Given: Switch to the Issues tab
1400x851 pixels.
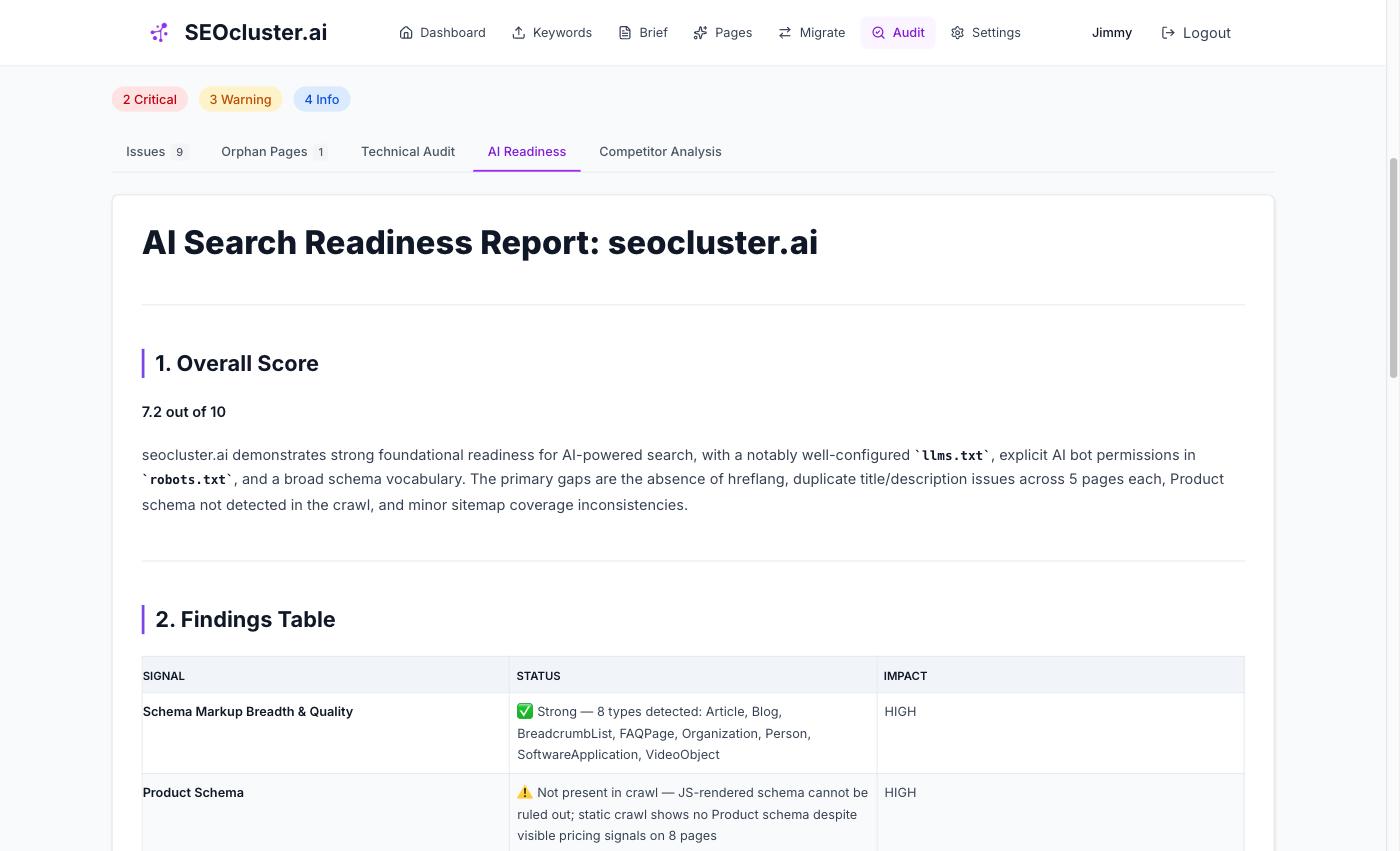Looking at the screenshot, I should [x=157, y=152].
